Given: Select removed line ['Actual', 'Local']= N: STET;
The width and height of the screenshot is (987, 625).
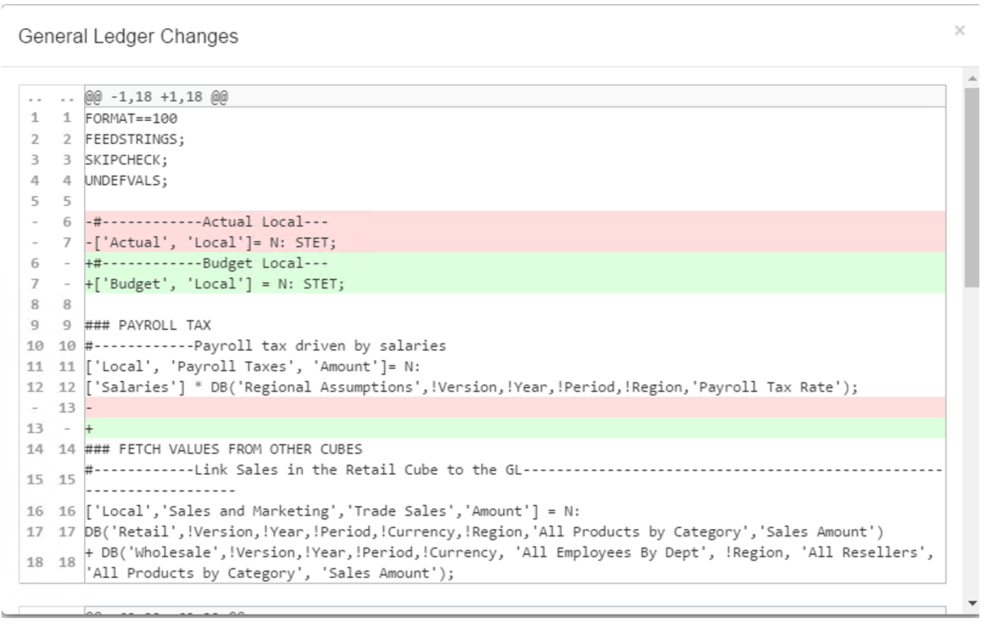Looking at the screenshot, I should 211,243.
